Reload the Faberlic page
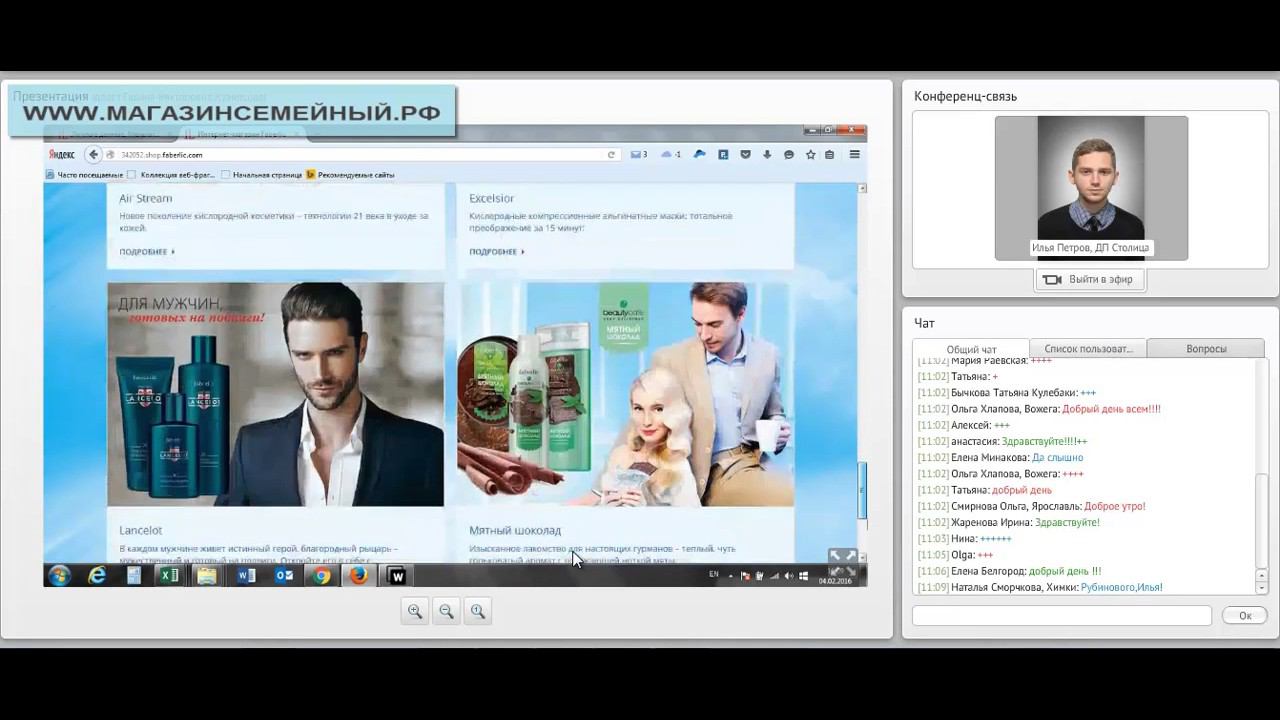This screenshot has height=720, width=1280. [x=611, y=155]
